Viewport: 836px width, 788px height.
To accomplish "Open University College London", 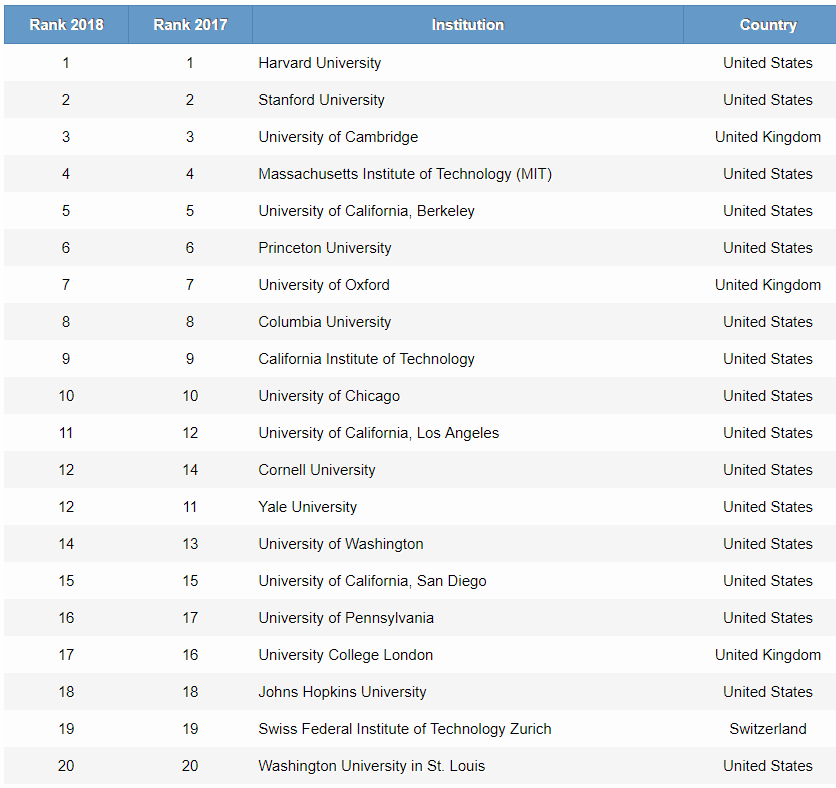I will [x=345, y=655].
